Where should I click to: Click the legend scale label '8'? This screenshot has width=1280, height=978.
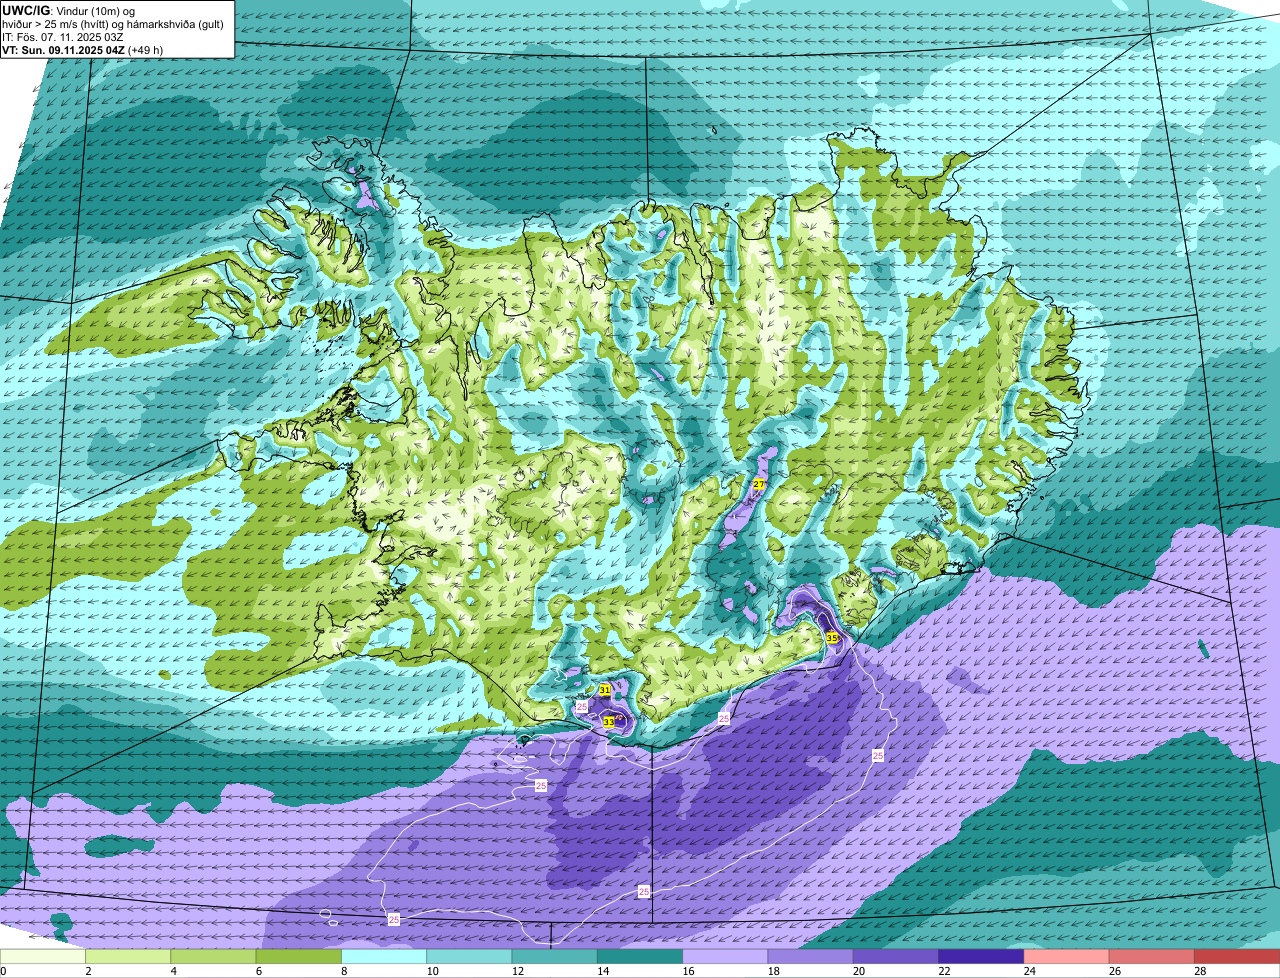(x=344, y=971)
